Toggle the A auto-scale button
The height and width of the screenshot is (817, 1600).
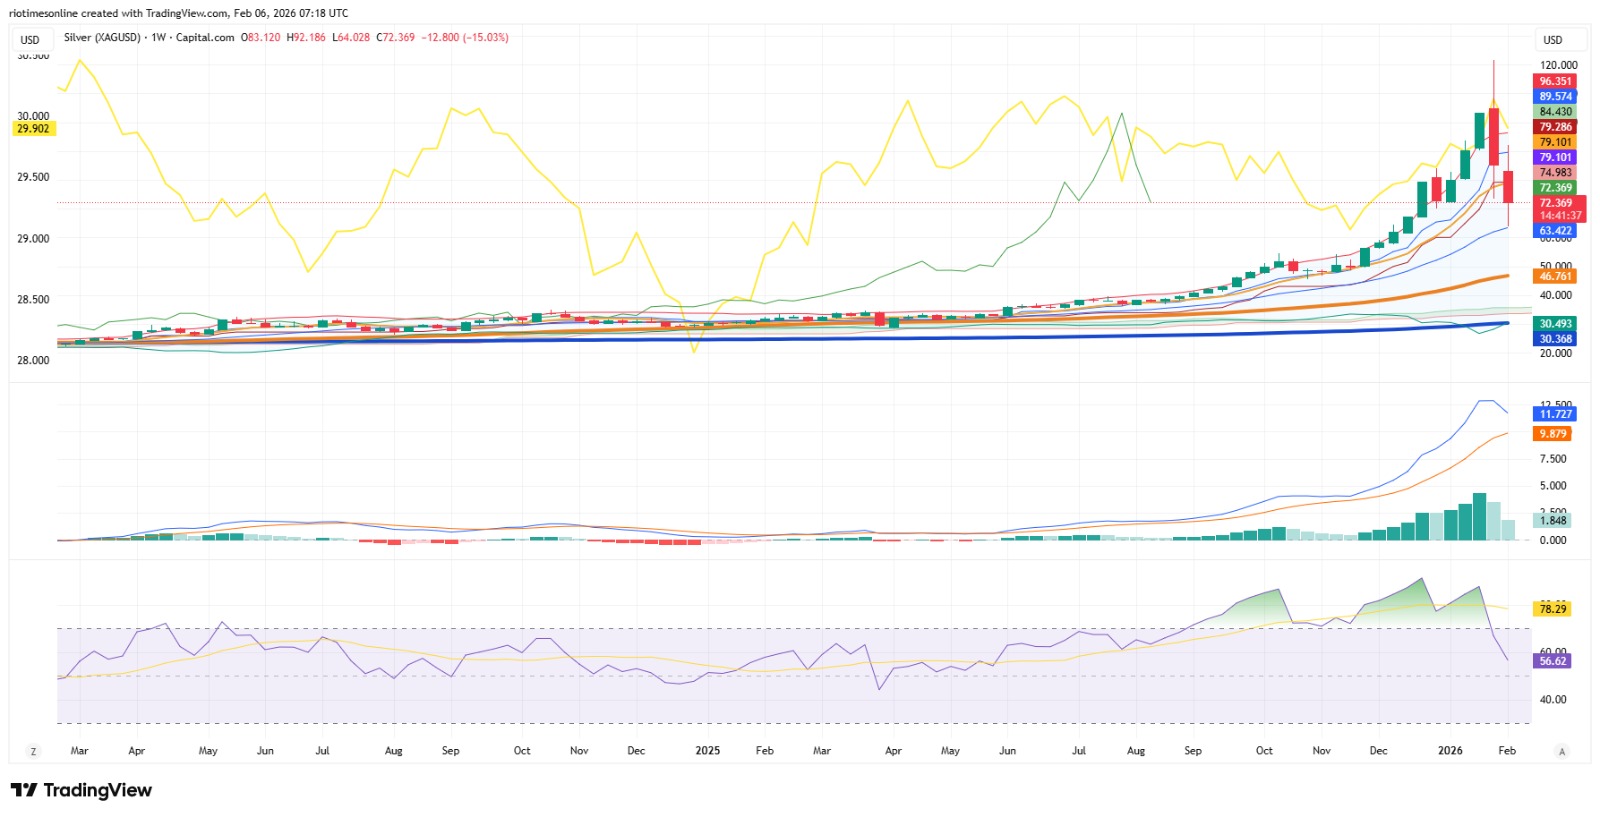click(x=1561, y=751)
